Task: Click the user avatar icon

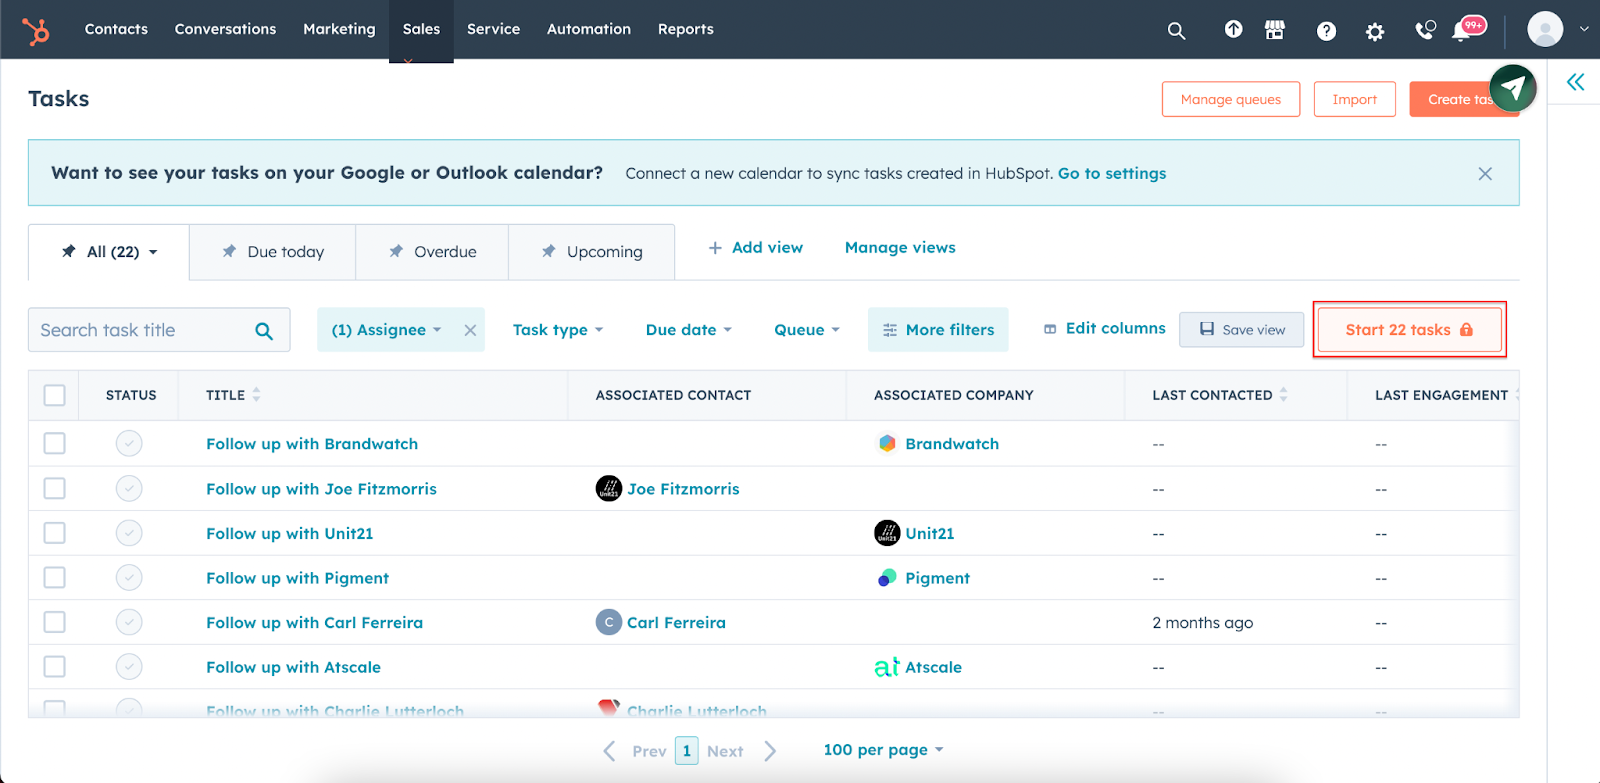Action: 1545,29
